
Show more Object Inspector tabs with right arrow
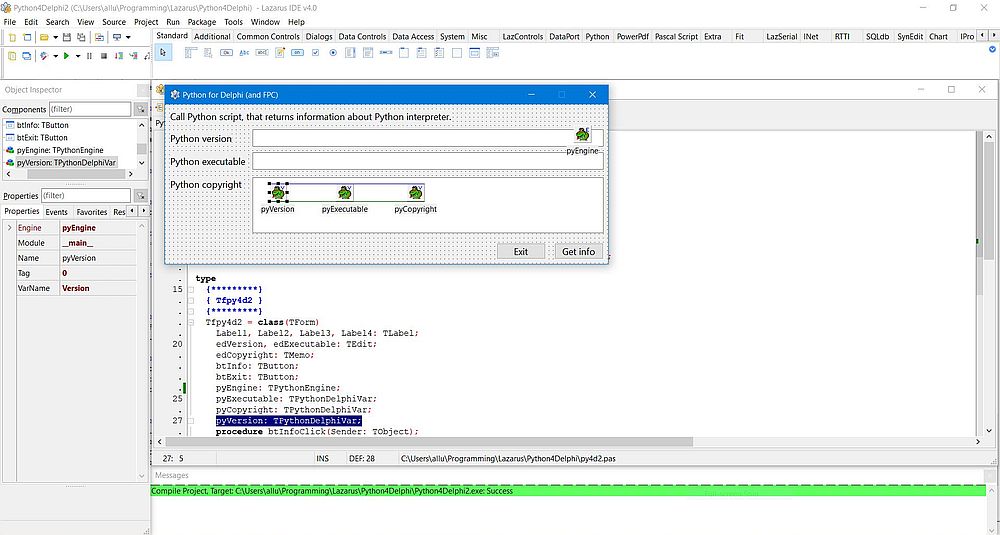tap(143, 211)
